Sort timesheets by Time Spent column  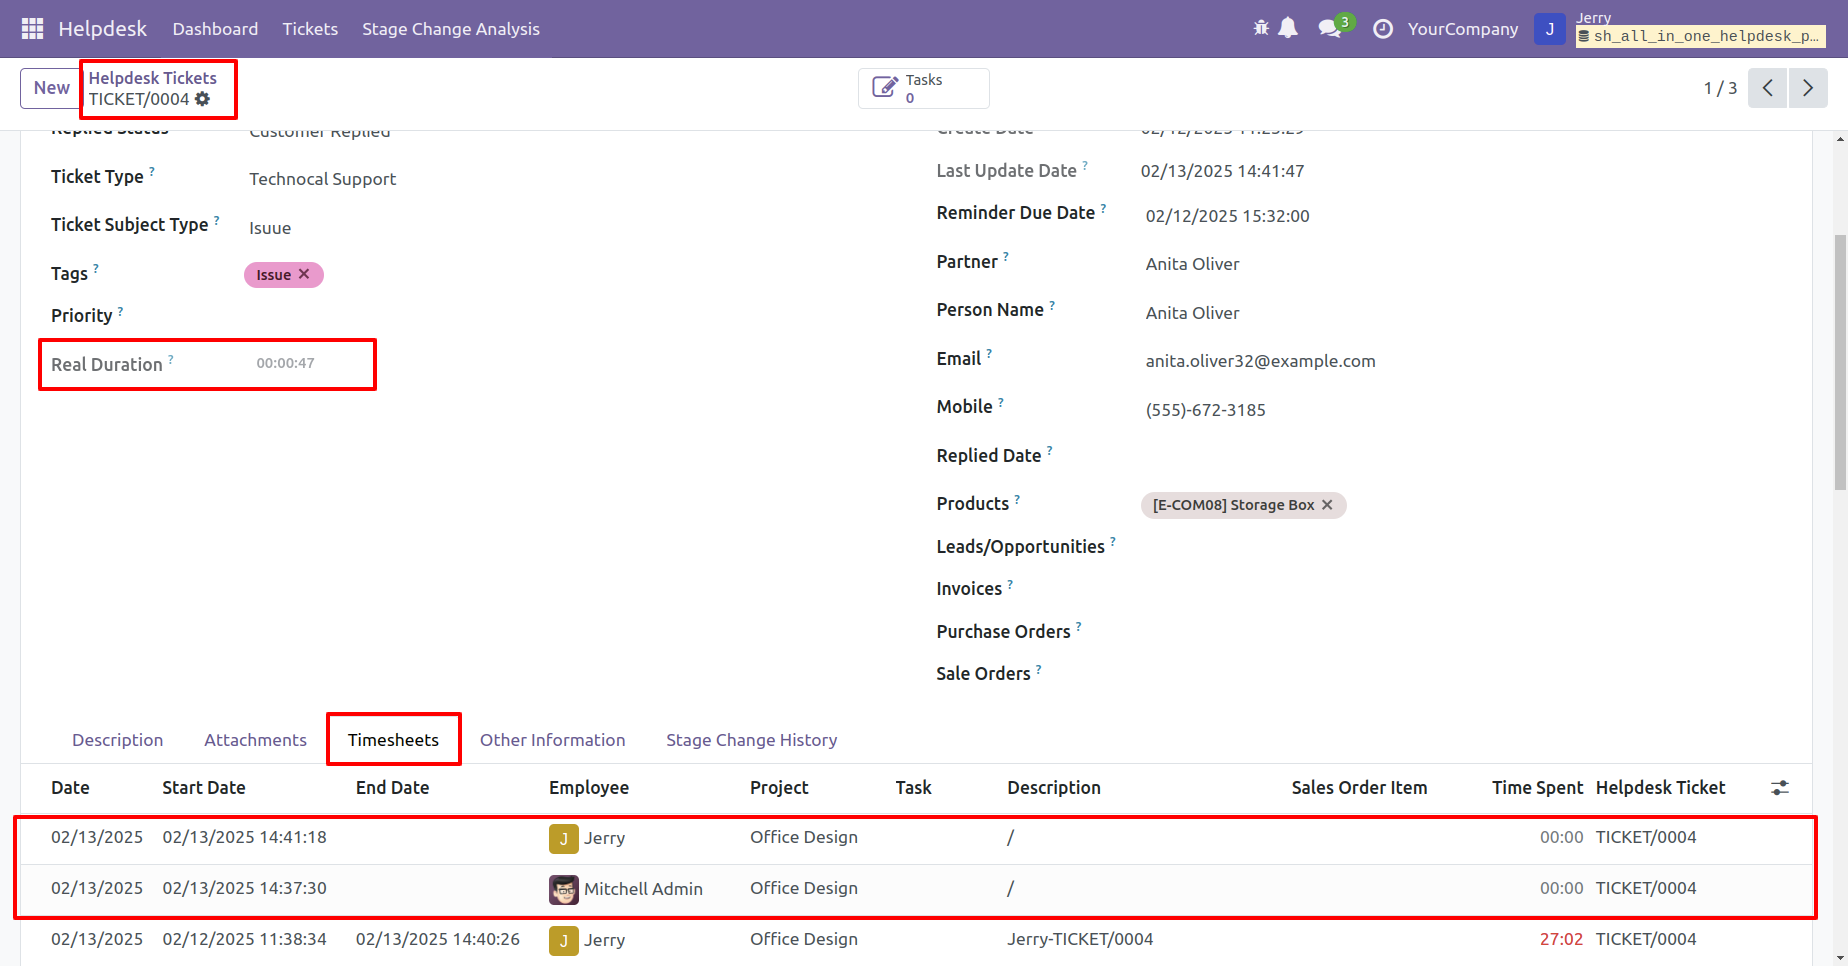(x=1537, y=788)
